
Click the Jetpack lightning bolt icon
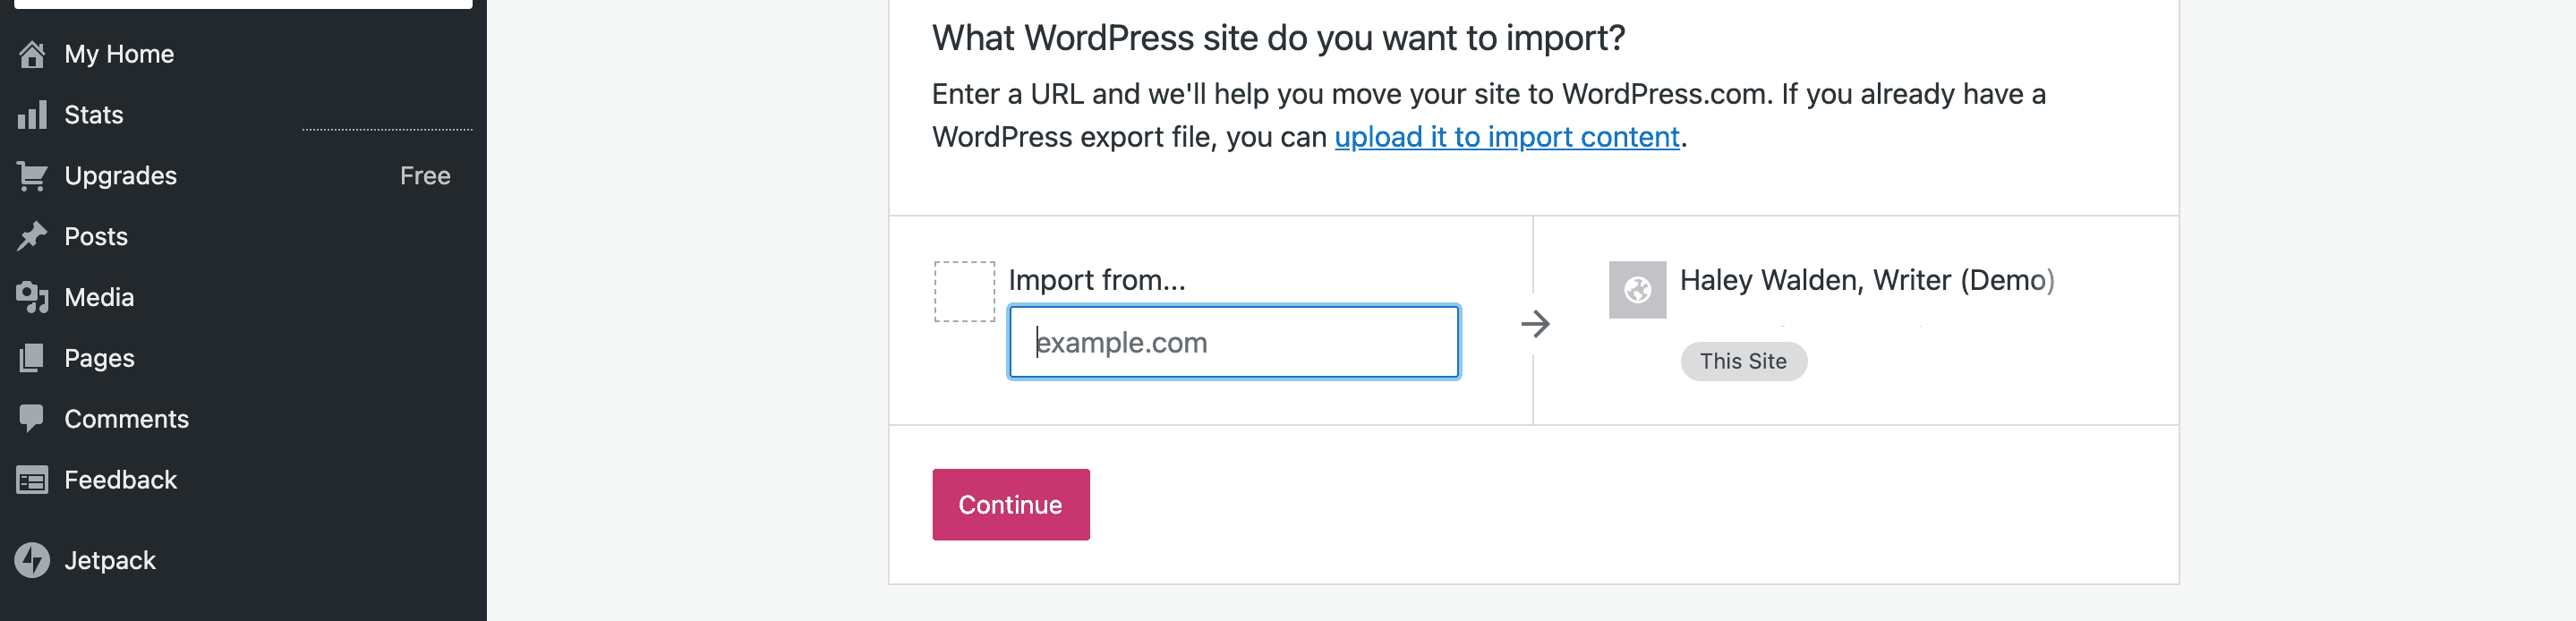pos(32,560)
